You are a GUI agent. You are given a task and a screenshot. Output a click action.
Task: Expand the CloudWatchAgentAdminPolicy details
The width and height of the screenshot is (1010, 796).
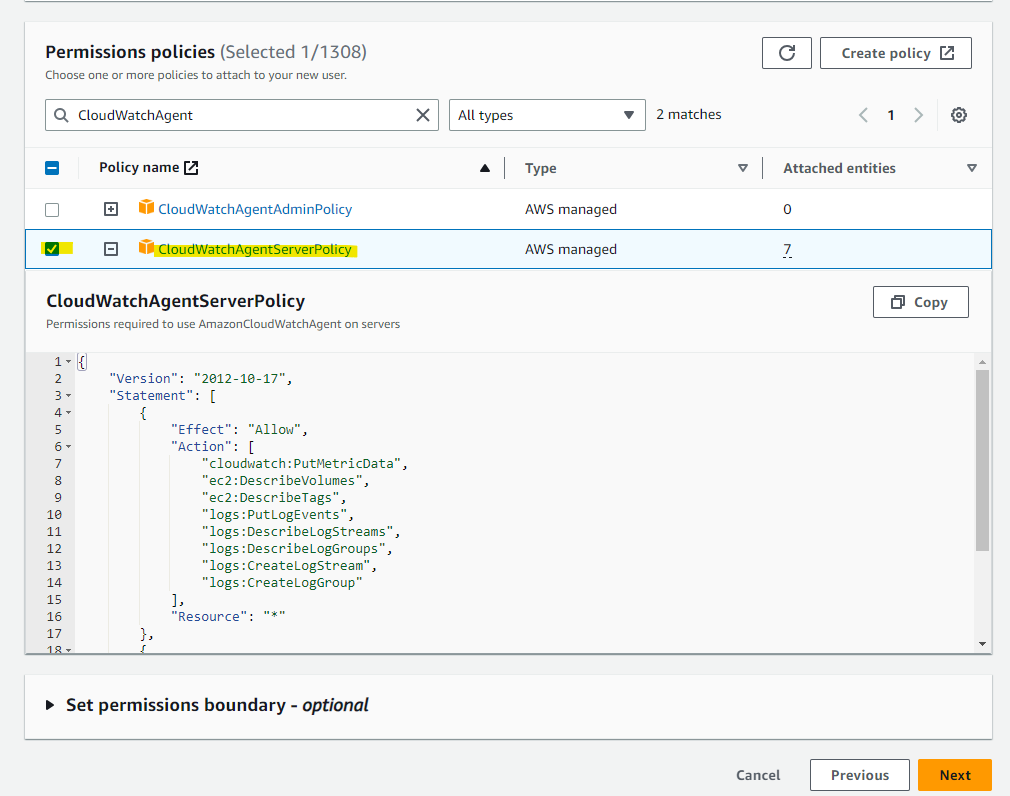pos(111,209)
